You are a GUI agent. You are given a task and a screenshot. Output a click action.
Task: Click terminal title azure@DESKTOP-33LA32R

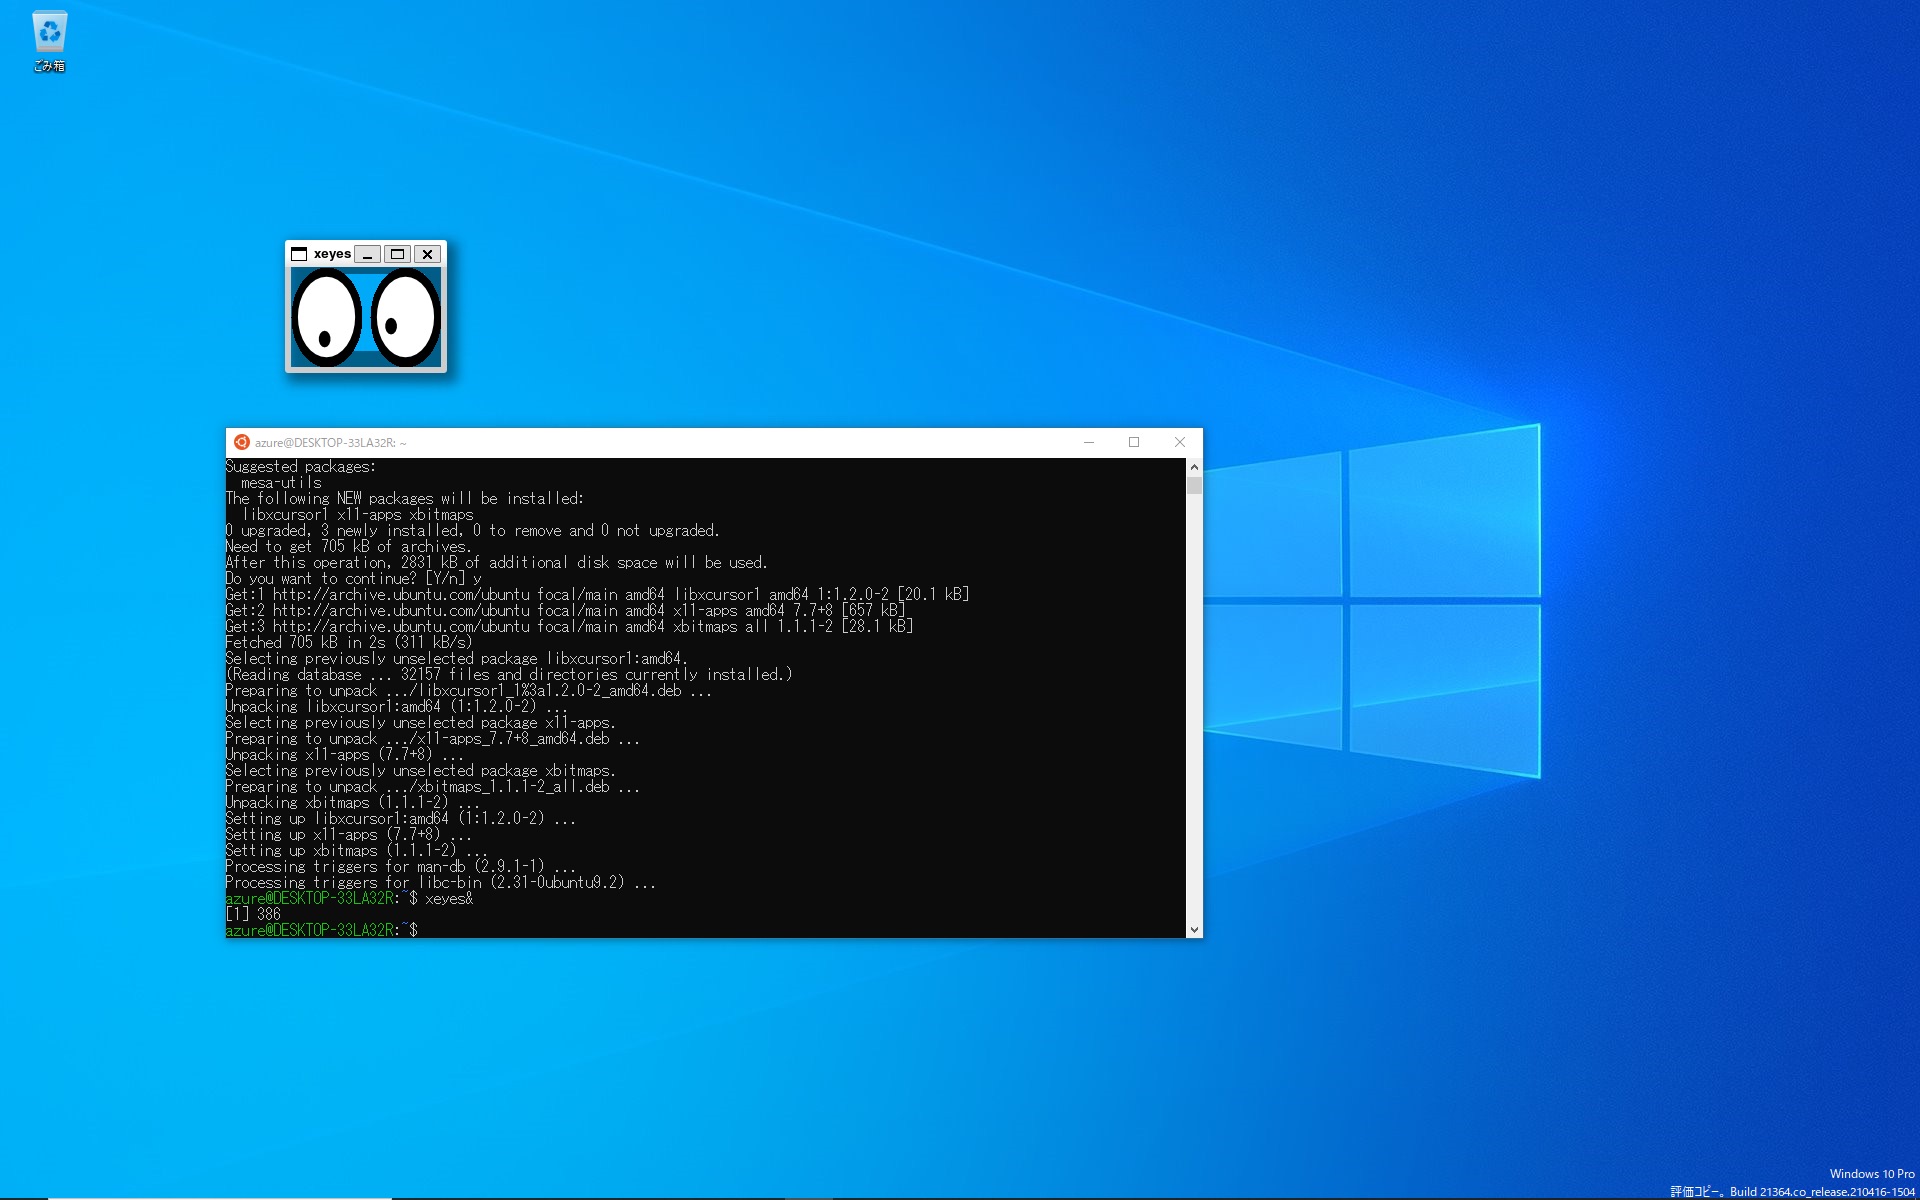coord(330,443)
